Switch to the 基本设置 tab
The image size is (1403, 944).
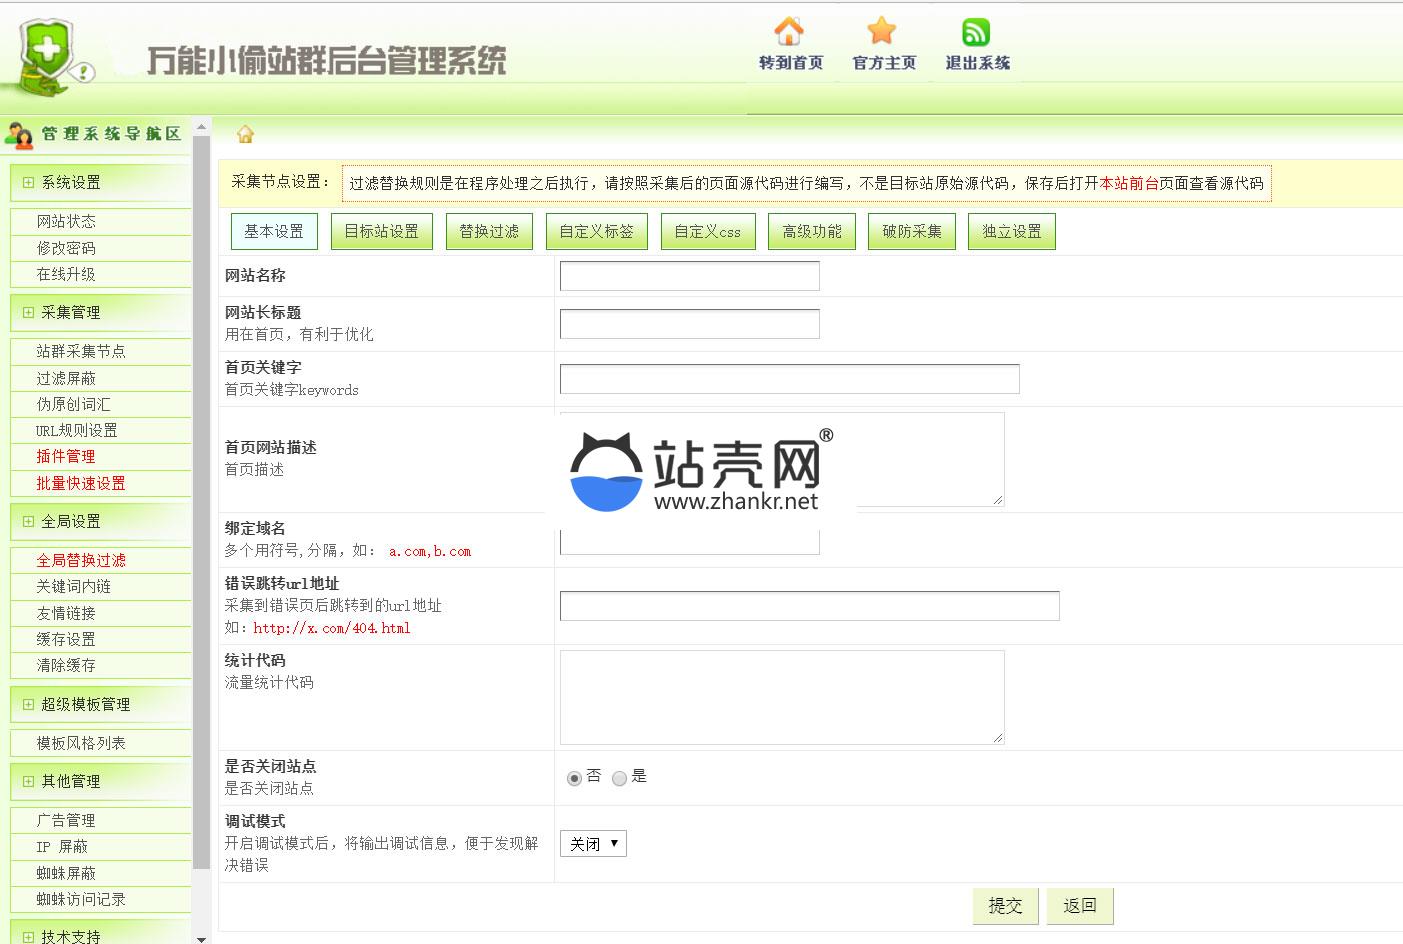tap(274, 231)
